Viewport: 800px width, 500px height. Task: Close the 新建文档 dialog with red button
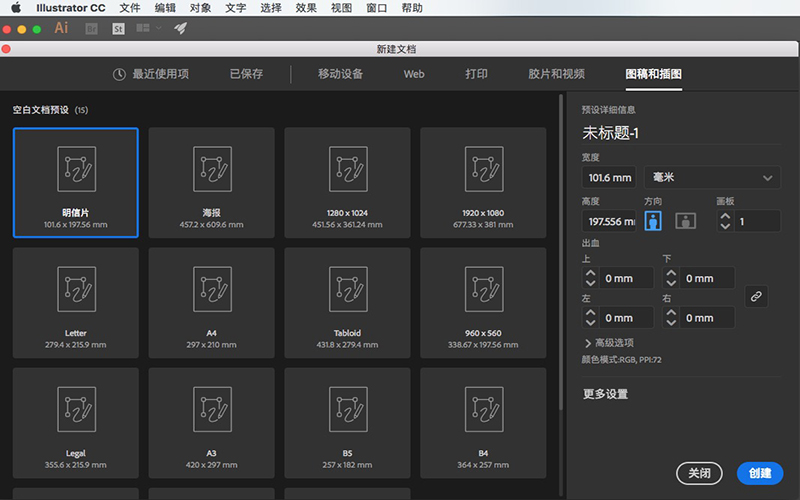point(6,49)
